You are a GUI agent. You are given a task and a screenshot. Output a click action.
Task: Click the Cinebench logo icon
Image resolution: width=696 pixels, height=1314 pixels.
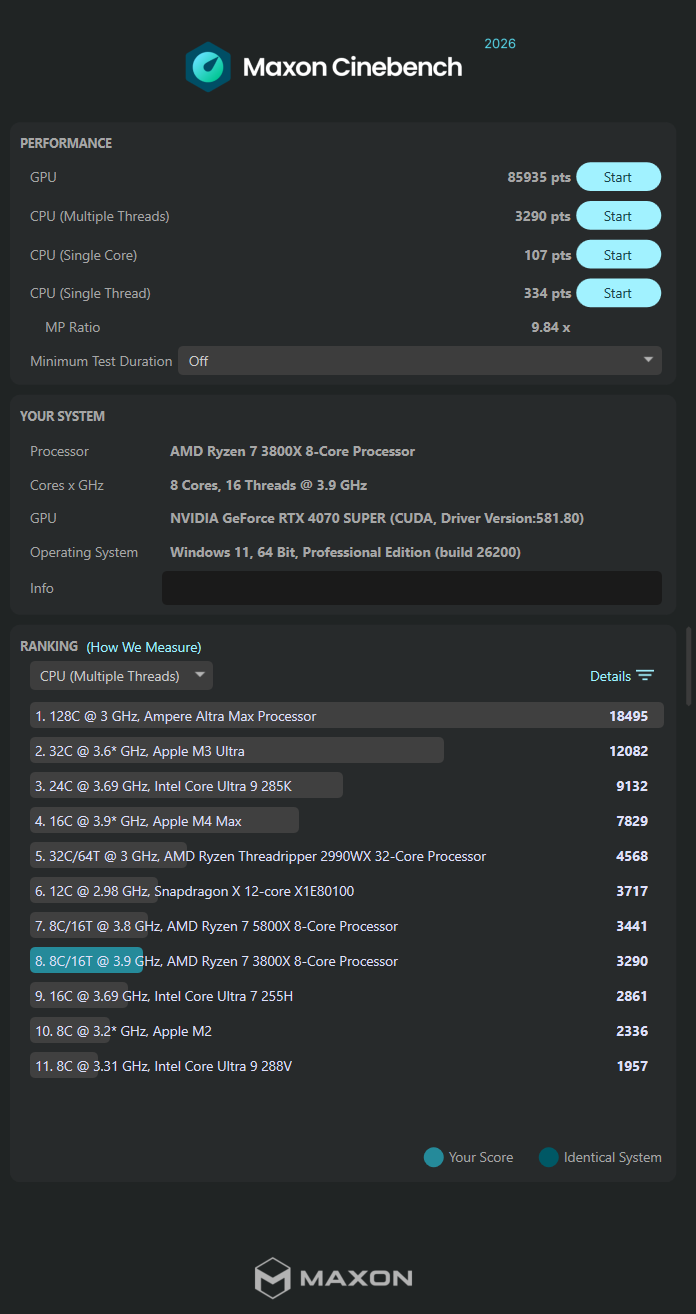tap(209, 67)
